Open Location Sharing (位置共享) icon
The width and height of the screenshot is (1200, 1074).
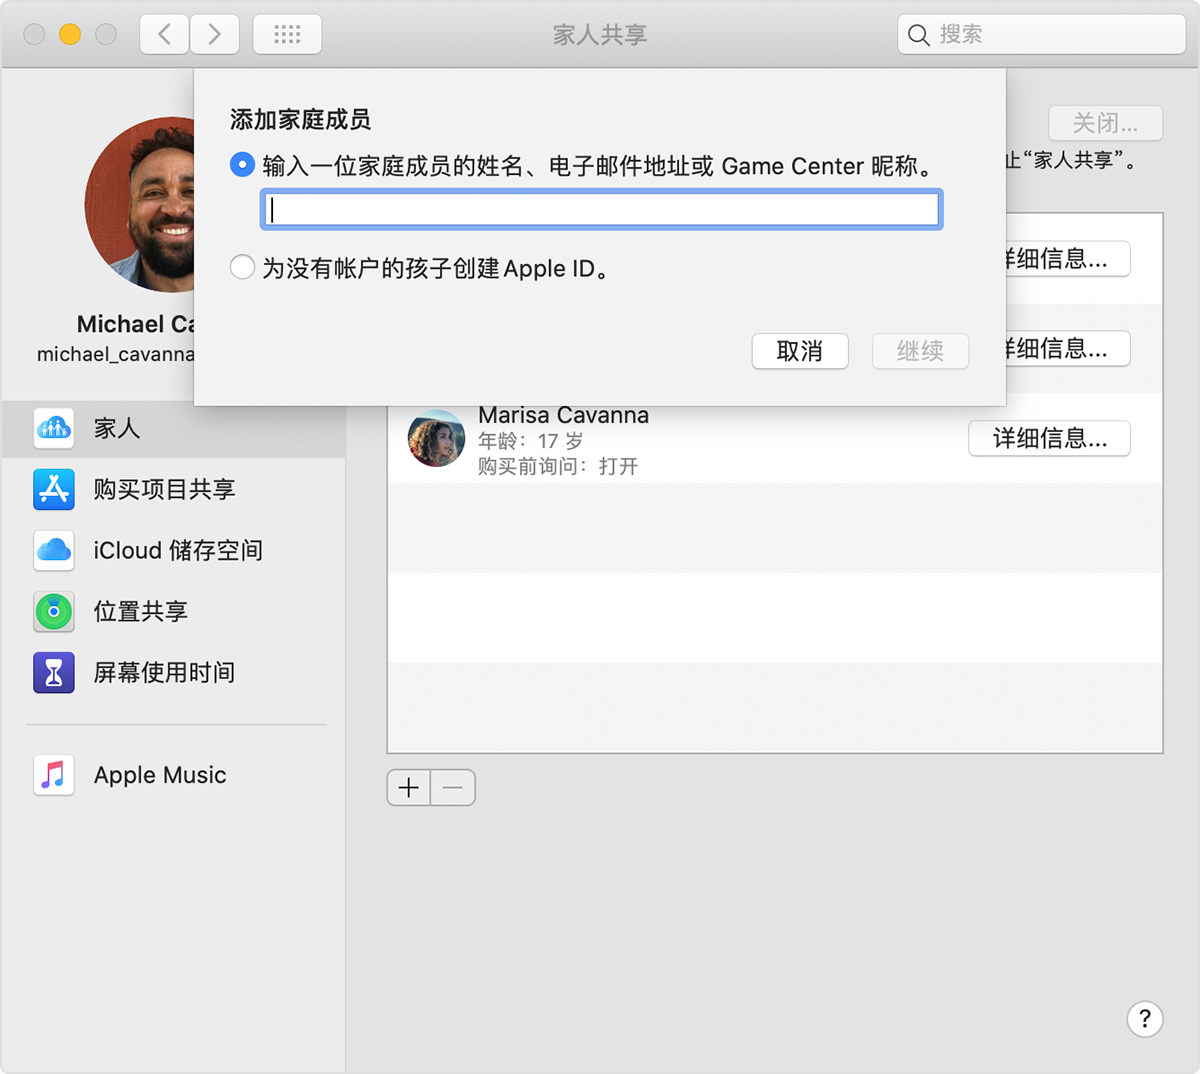coord(54,611)
